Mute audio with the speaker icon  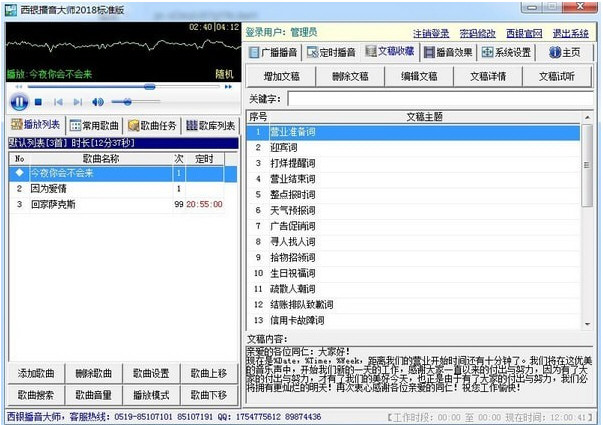[x=98, y=102]
